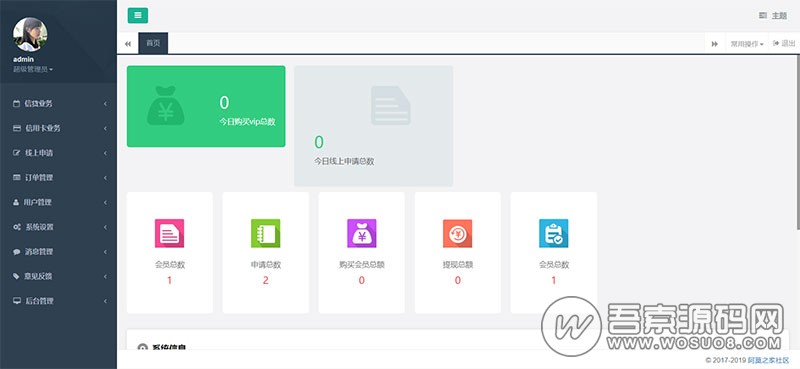This screenshot has height=369, width=800.
Task: Click the money bag icon on green card
Action: [x=166, y=106]
